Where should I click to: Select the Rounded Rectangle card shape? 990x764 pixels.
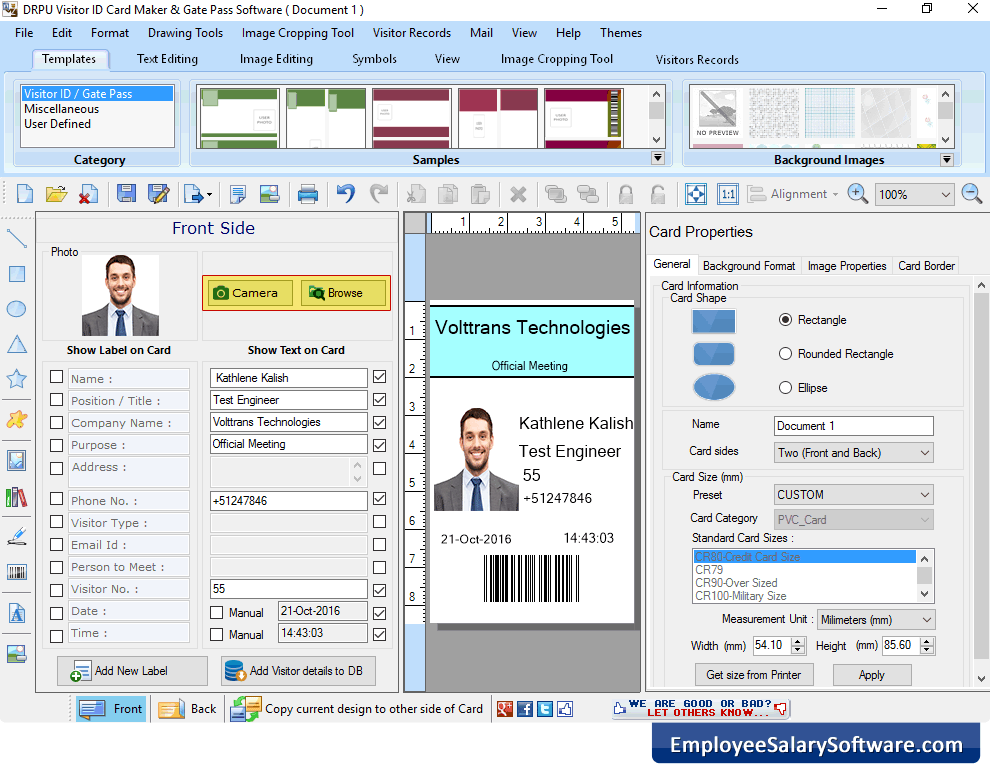coord(786,353)
